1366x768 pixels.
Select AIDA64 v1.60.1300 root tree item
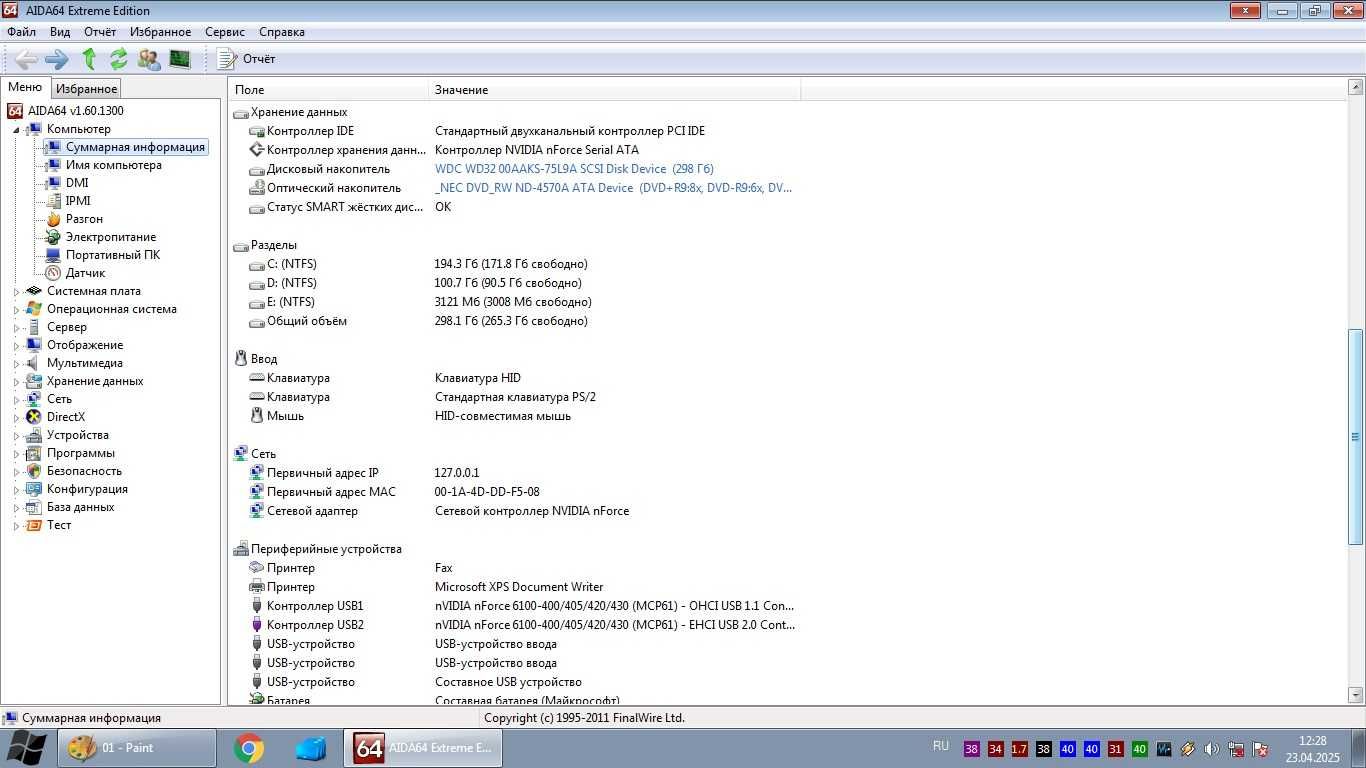point(75,111)
